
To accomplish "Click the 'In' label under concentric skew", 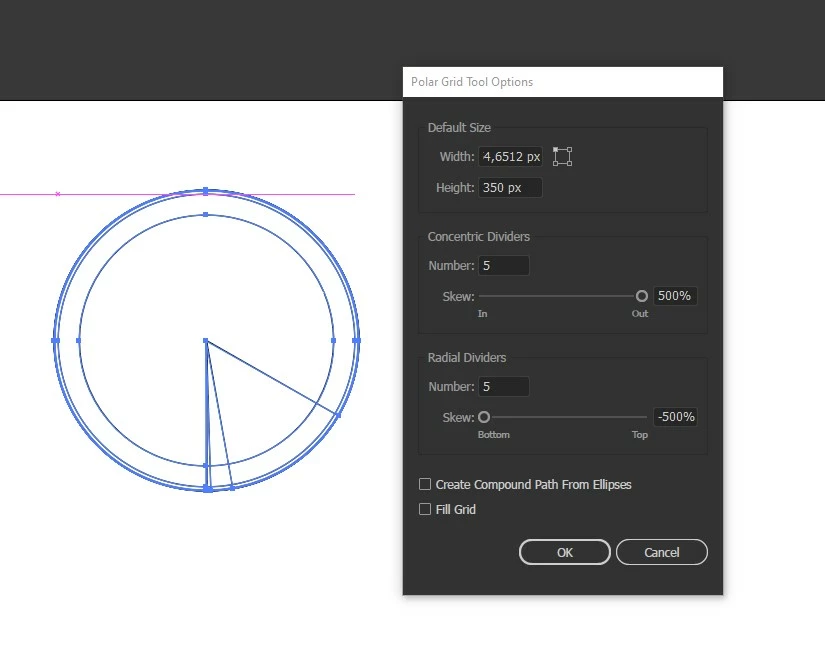I will click(x=482, y=314).
